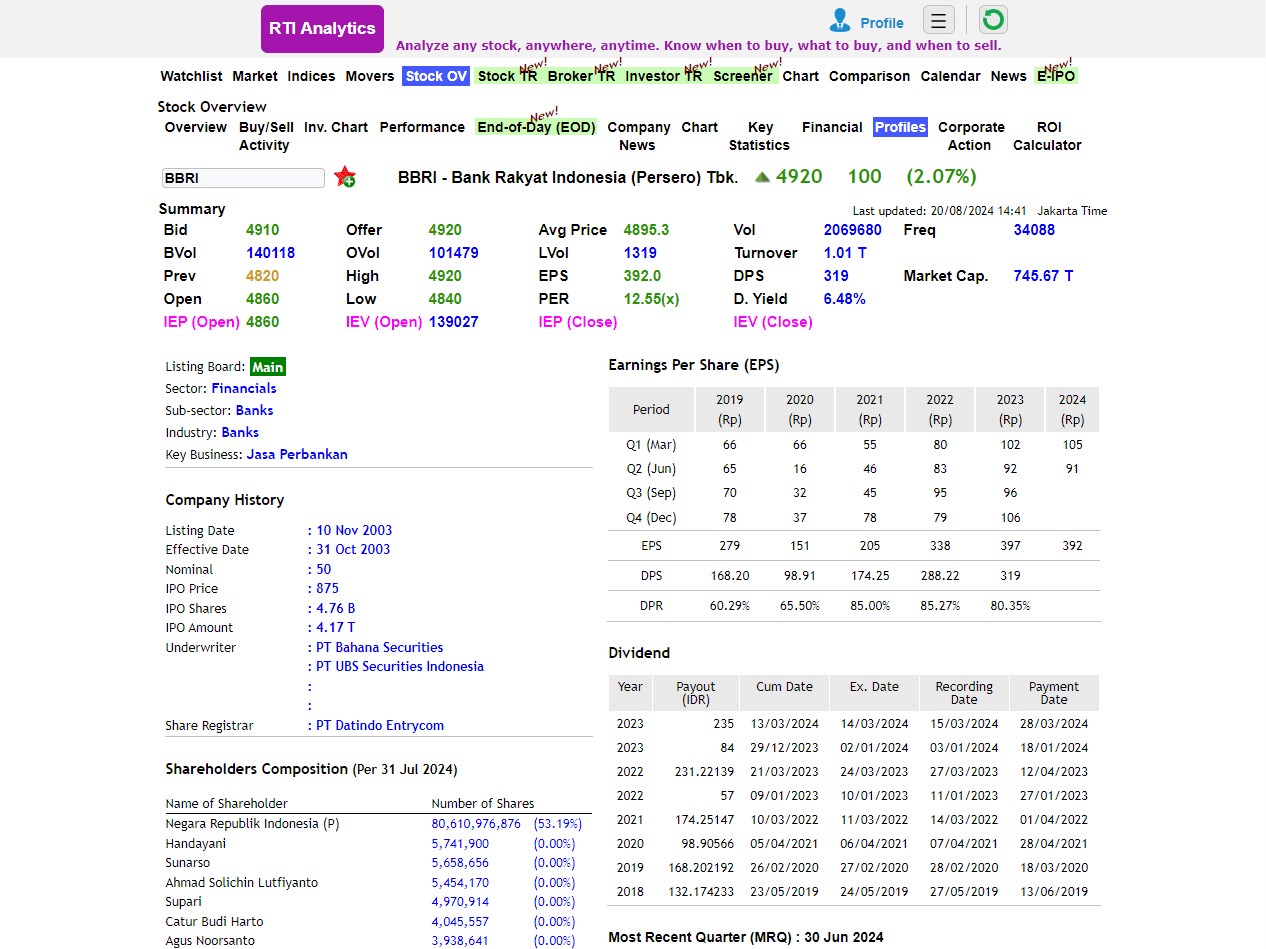Click the Main listing board badge

pos(268,367)
